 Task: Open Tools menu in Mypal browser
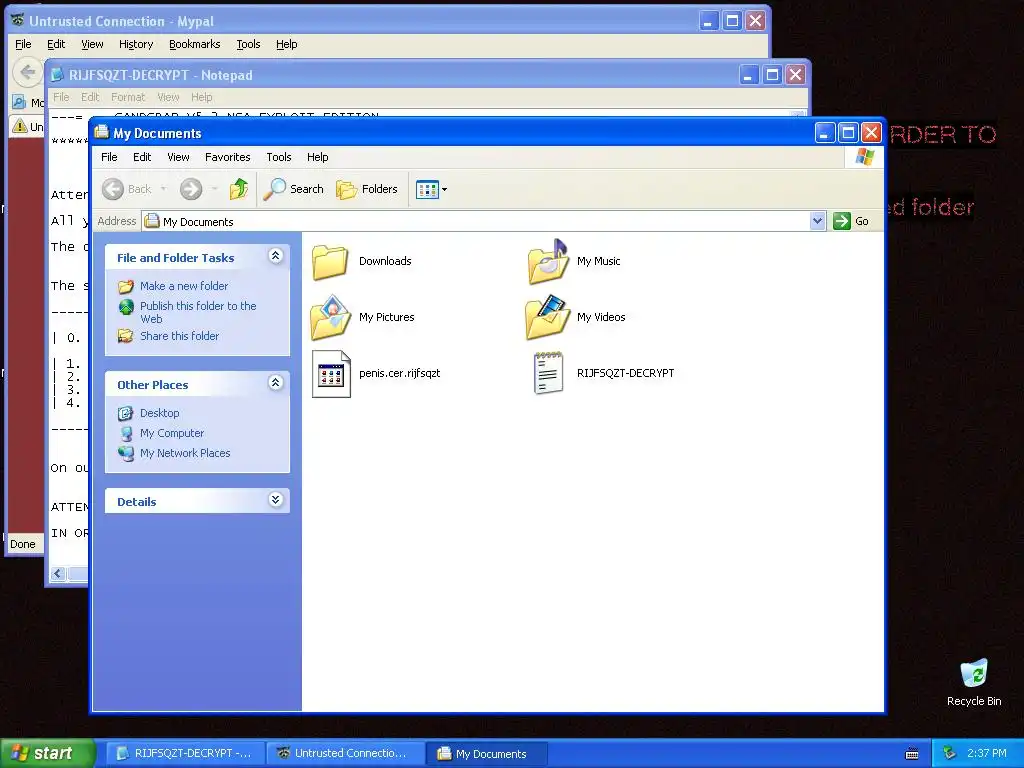click(x=248, y=44)
